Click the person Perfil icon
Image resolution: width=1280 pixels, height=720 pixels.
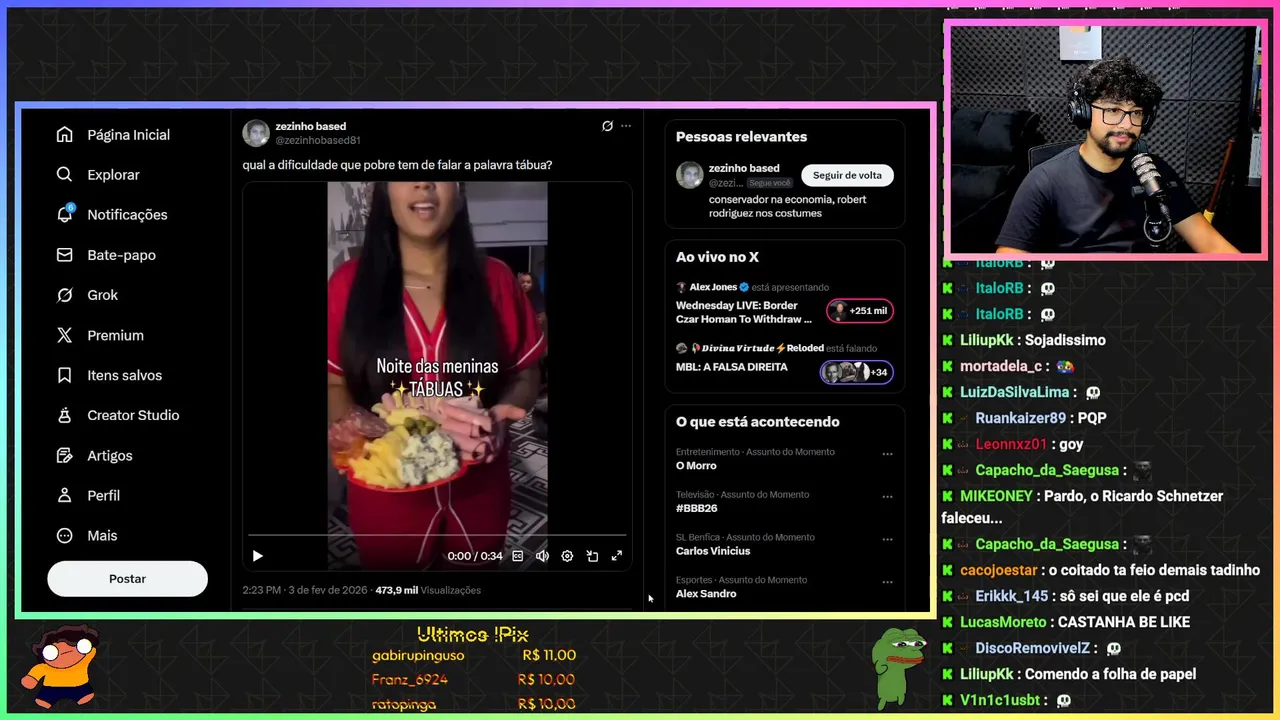point(65,495)
